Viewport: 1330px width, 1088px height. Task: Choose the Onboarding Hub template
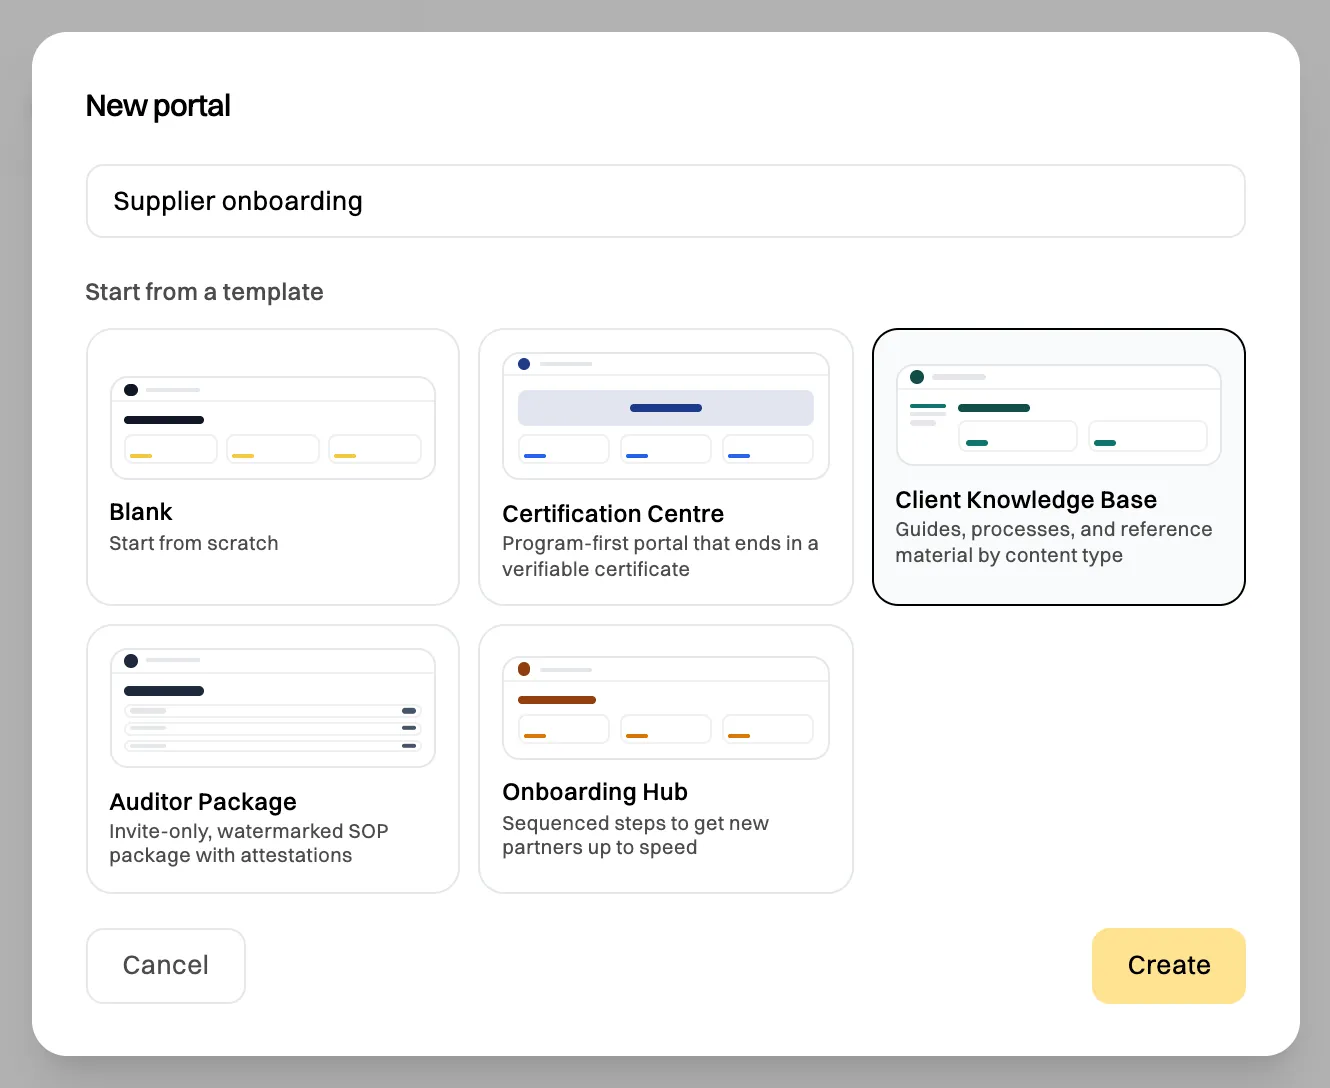click(666, 759)
